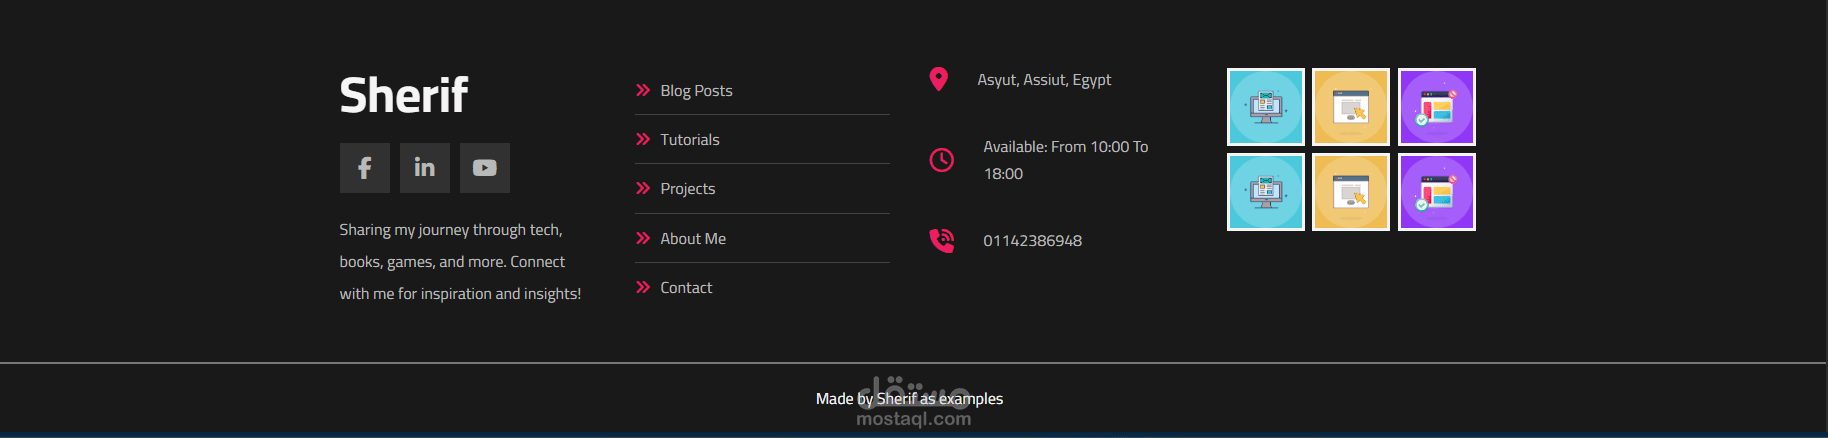This screenshot has width=1828, height=438.
Task: Click the Sherif logo heading
Action: point(403,96)
